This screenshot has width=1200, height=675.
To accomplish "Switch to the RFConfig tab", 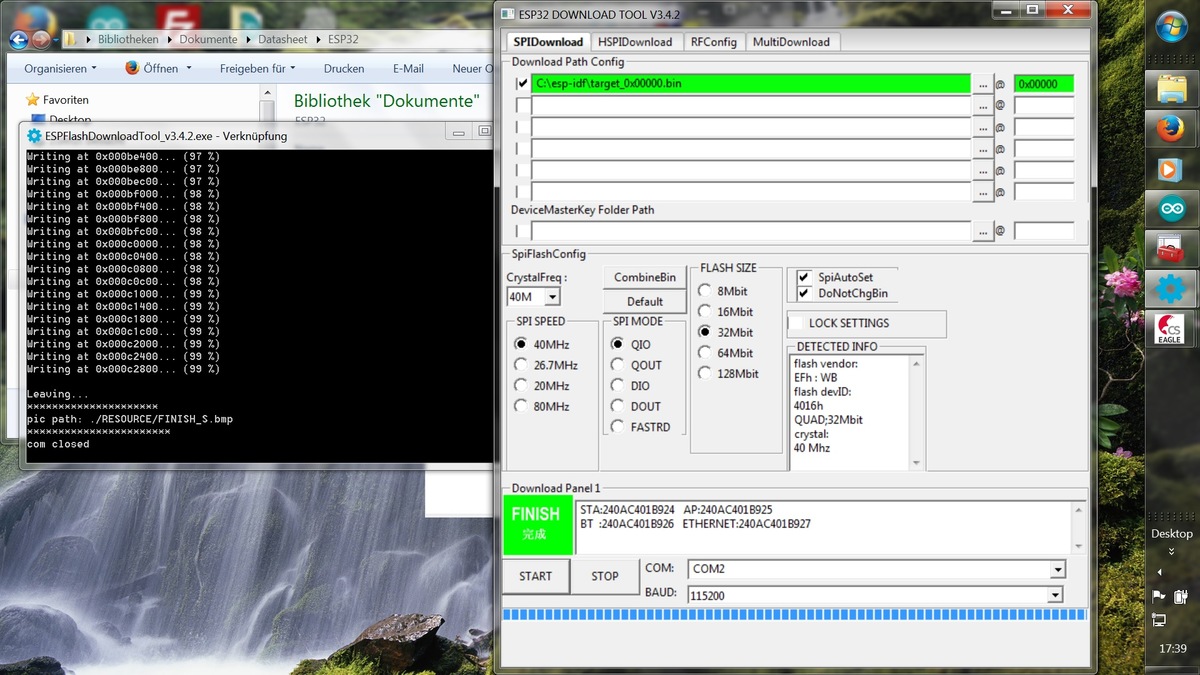I will (x=713, y=42).
